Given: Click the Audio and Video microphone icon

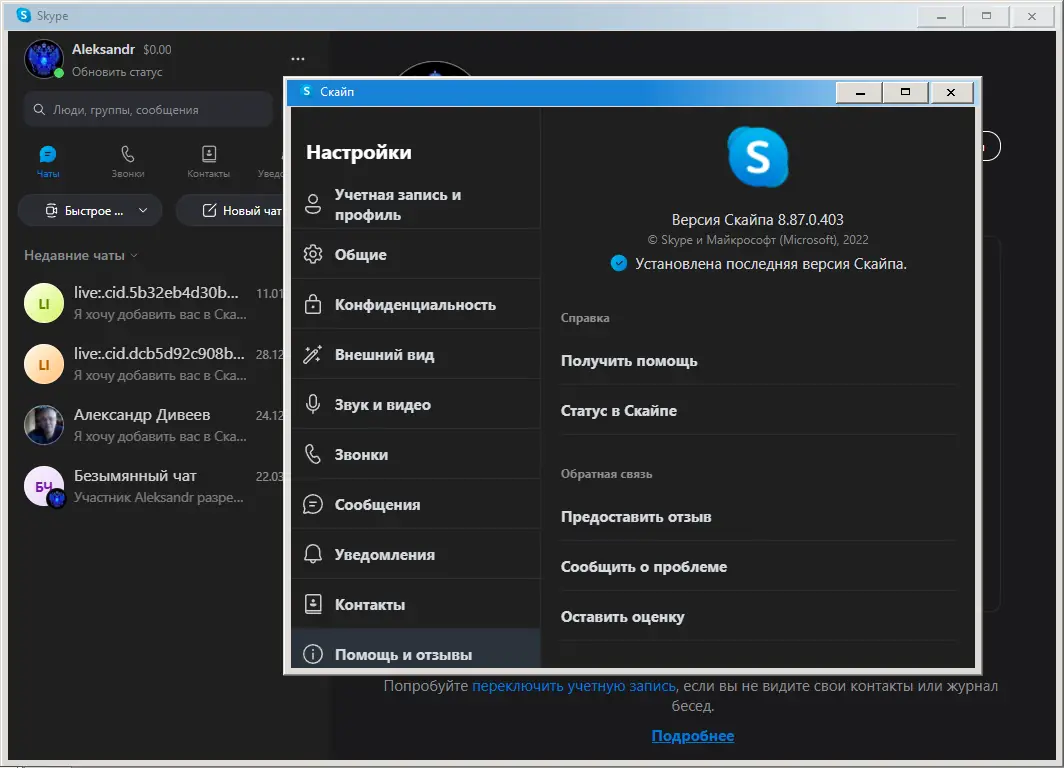Looking at the screenshot, I should pos(313,404).
